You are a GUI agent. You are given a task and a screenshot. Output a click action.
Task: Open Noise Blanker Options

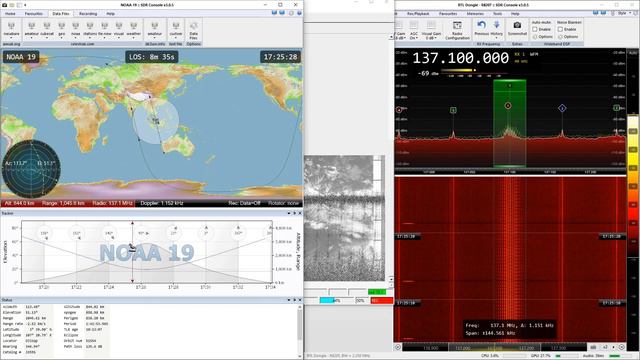[568, 37]
